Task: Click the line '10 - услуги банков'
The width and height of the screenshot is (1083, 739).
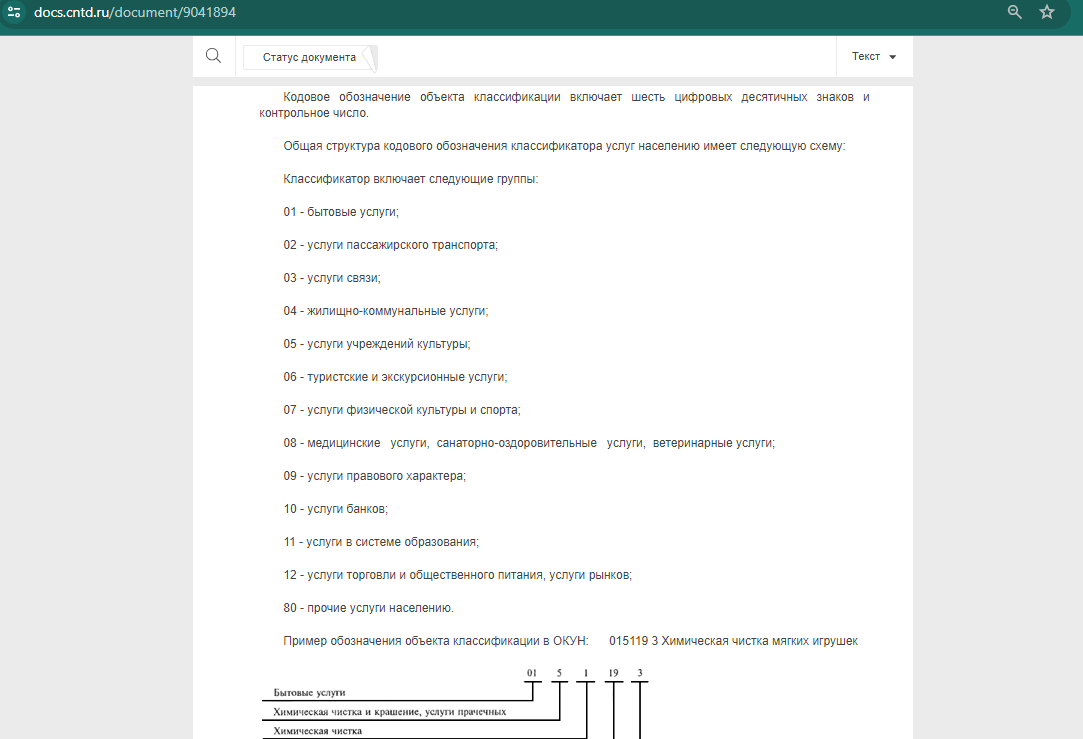Action: point(335,509)
